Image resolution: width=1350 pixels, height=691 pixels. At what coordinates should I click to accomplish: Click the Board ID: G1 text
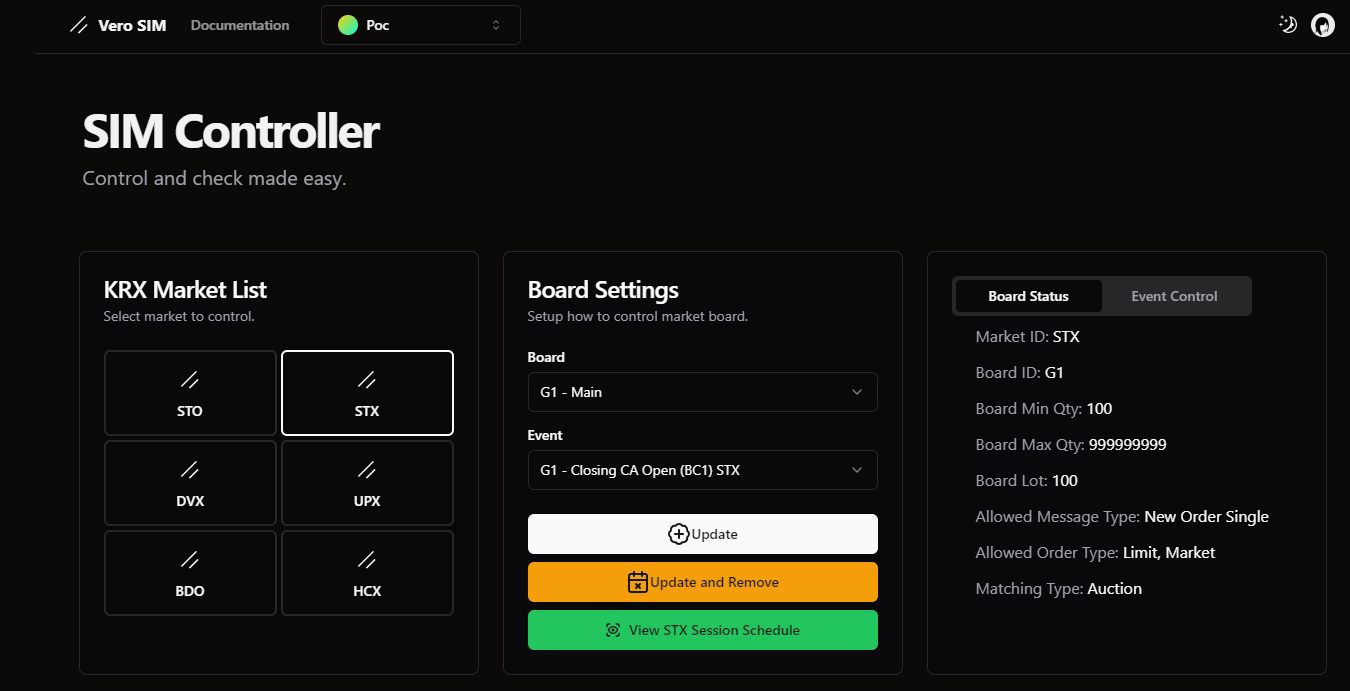1020,373
